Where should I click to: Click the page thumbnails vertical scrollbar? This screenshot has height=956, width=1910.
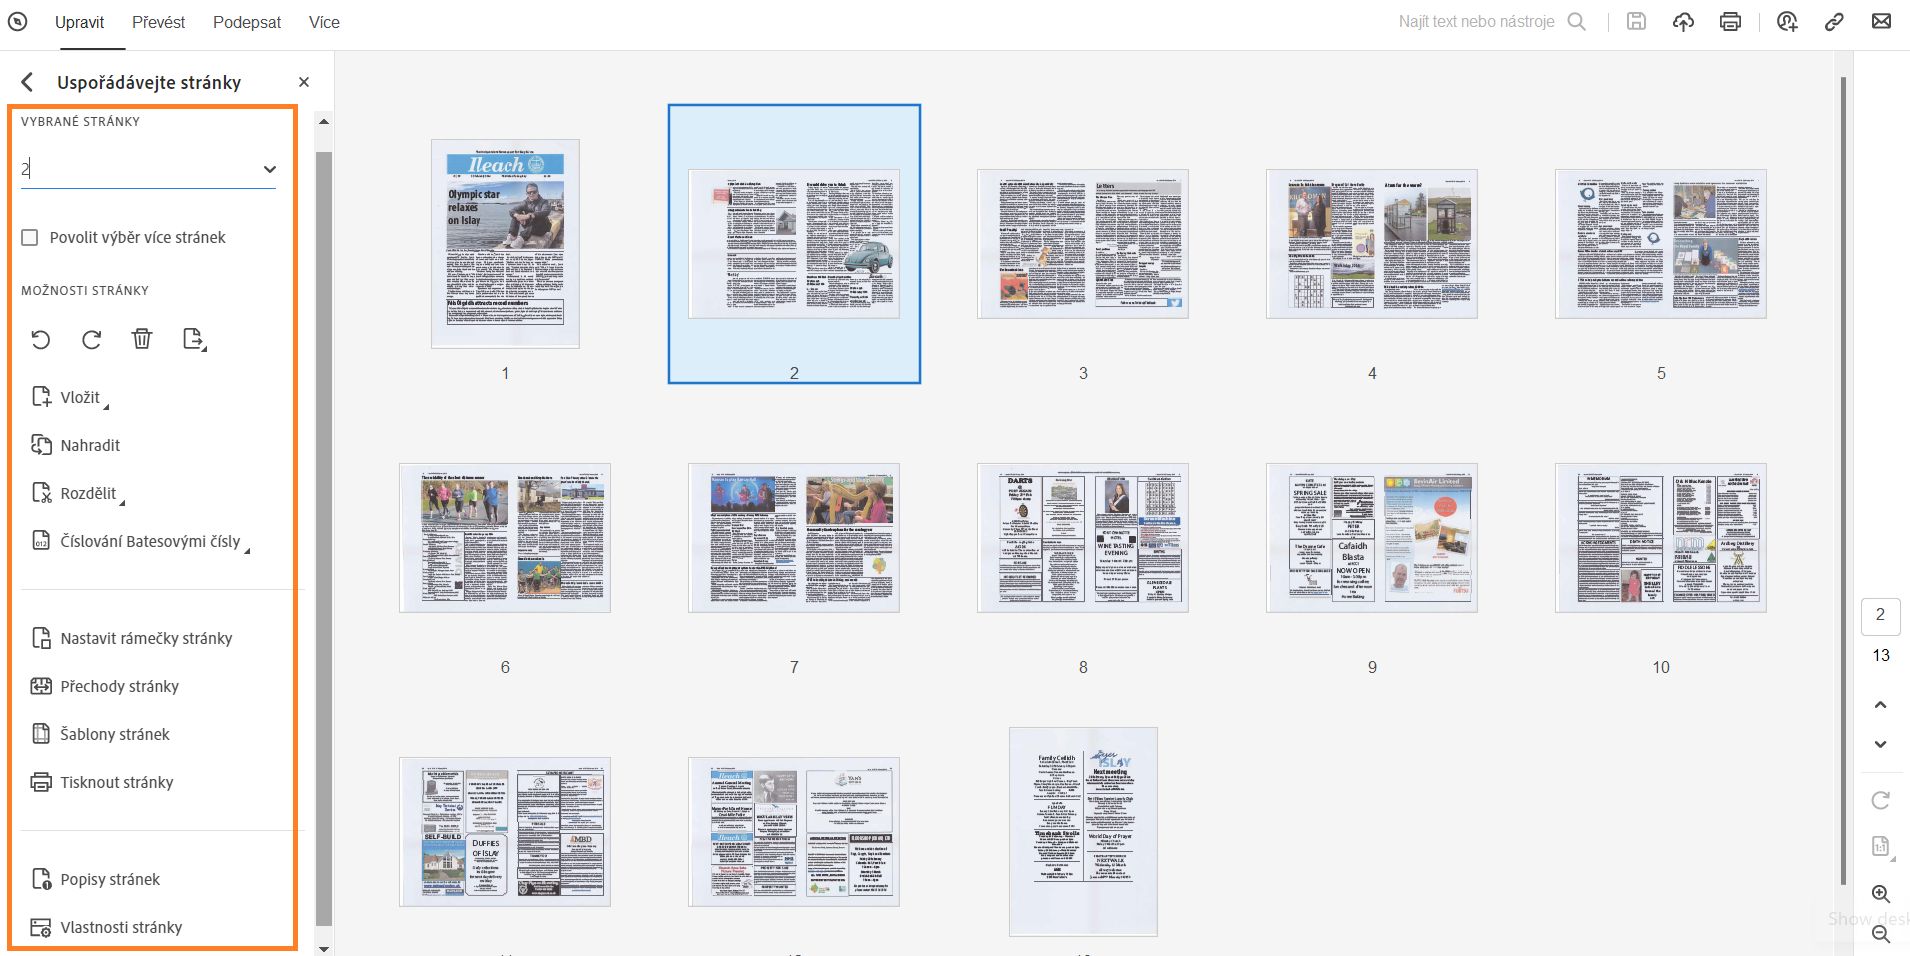(x=1843, y=480)
